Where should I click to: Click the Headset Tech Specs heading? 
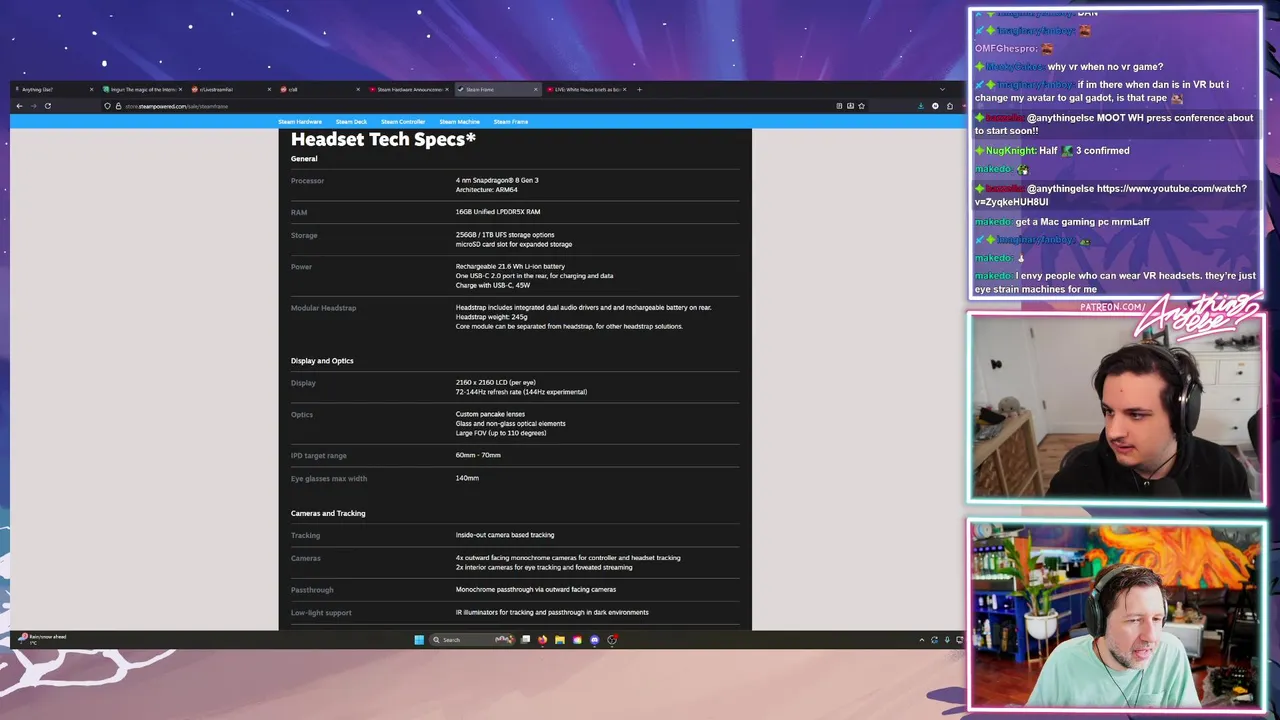click(383, 140)
